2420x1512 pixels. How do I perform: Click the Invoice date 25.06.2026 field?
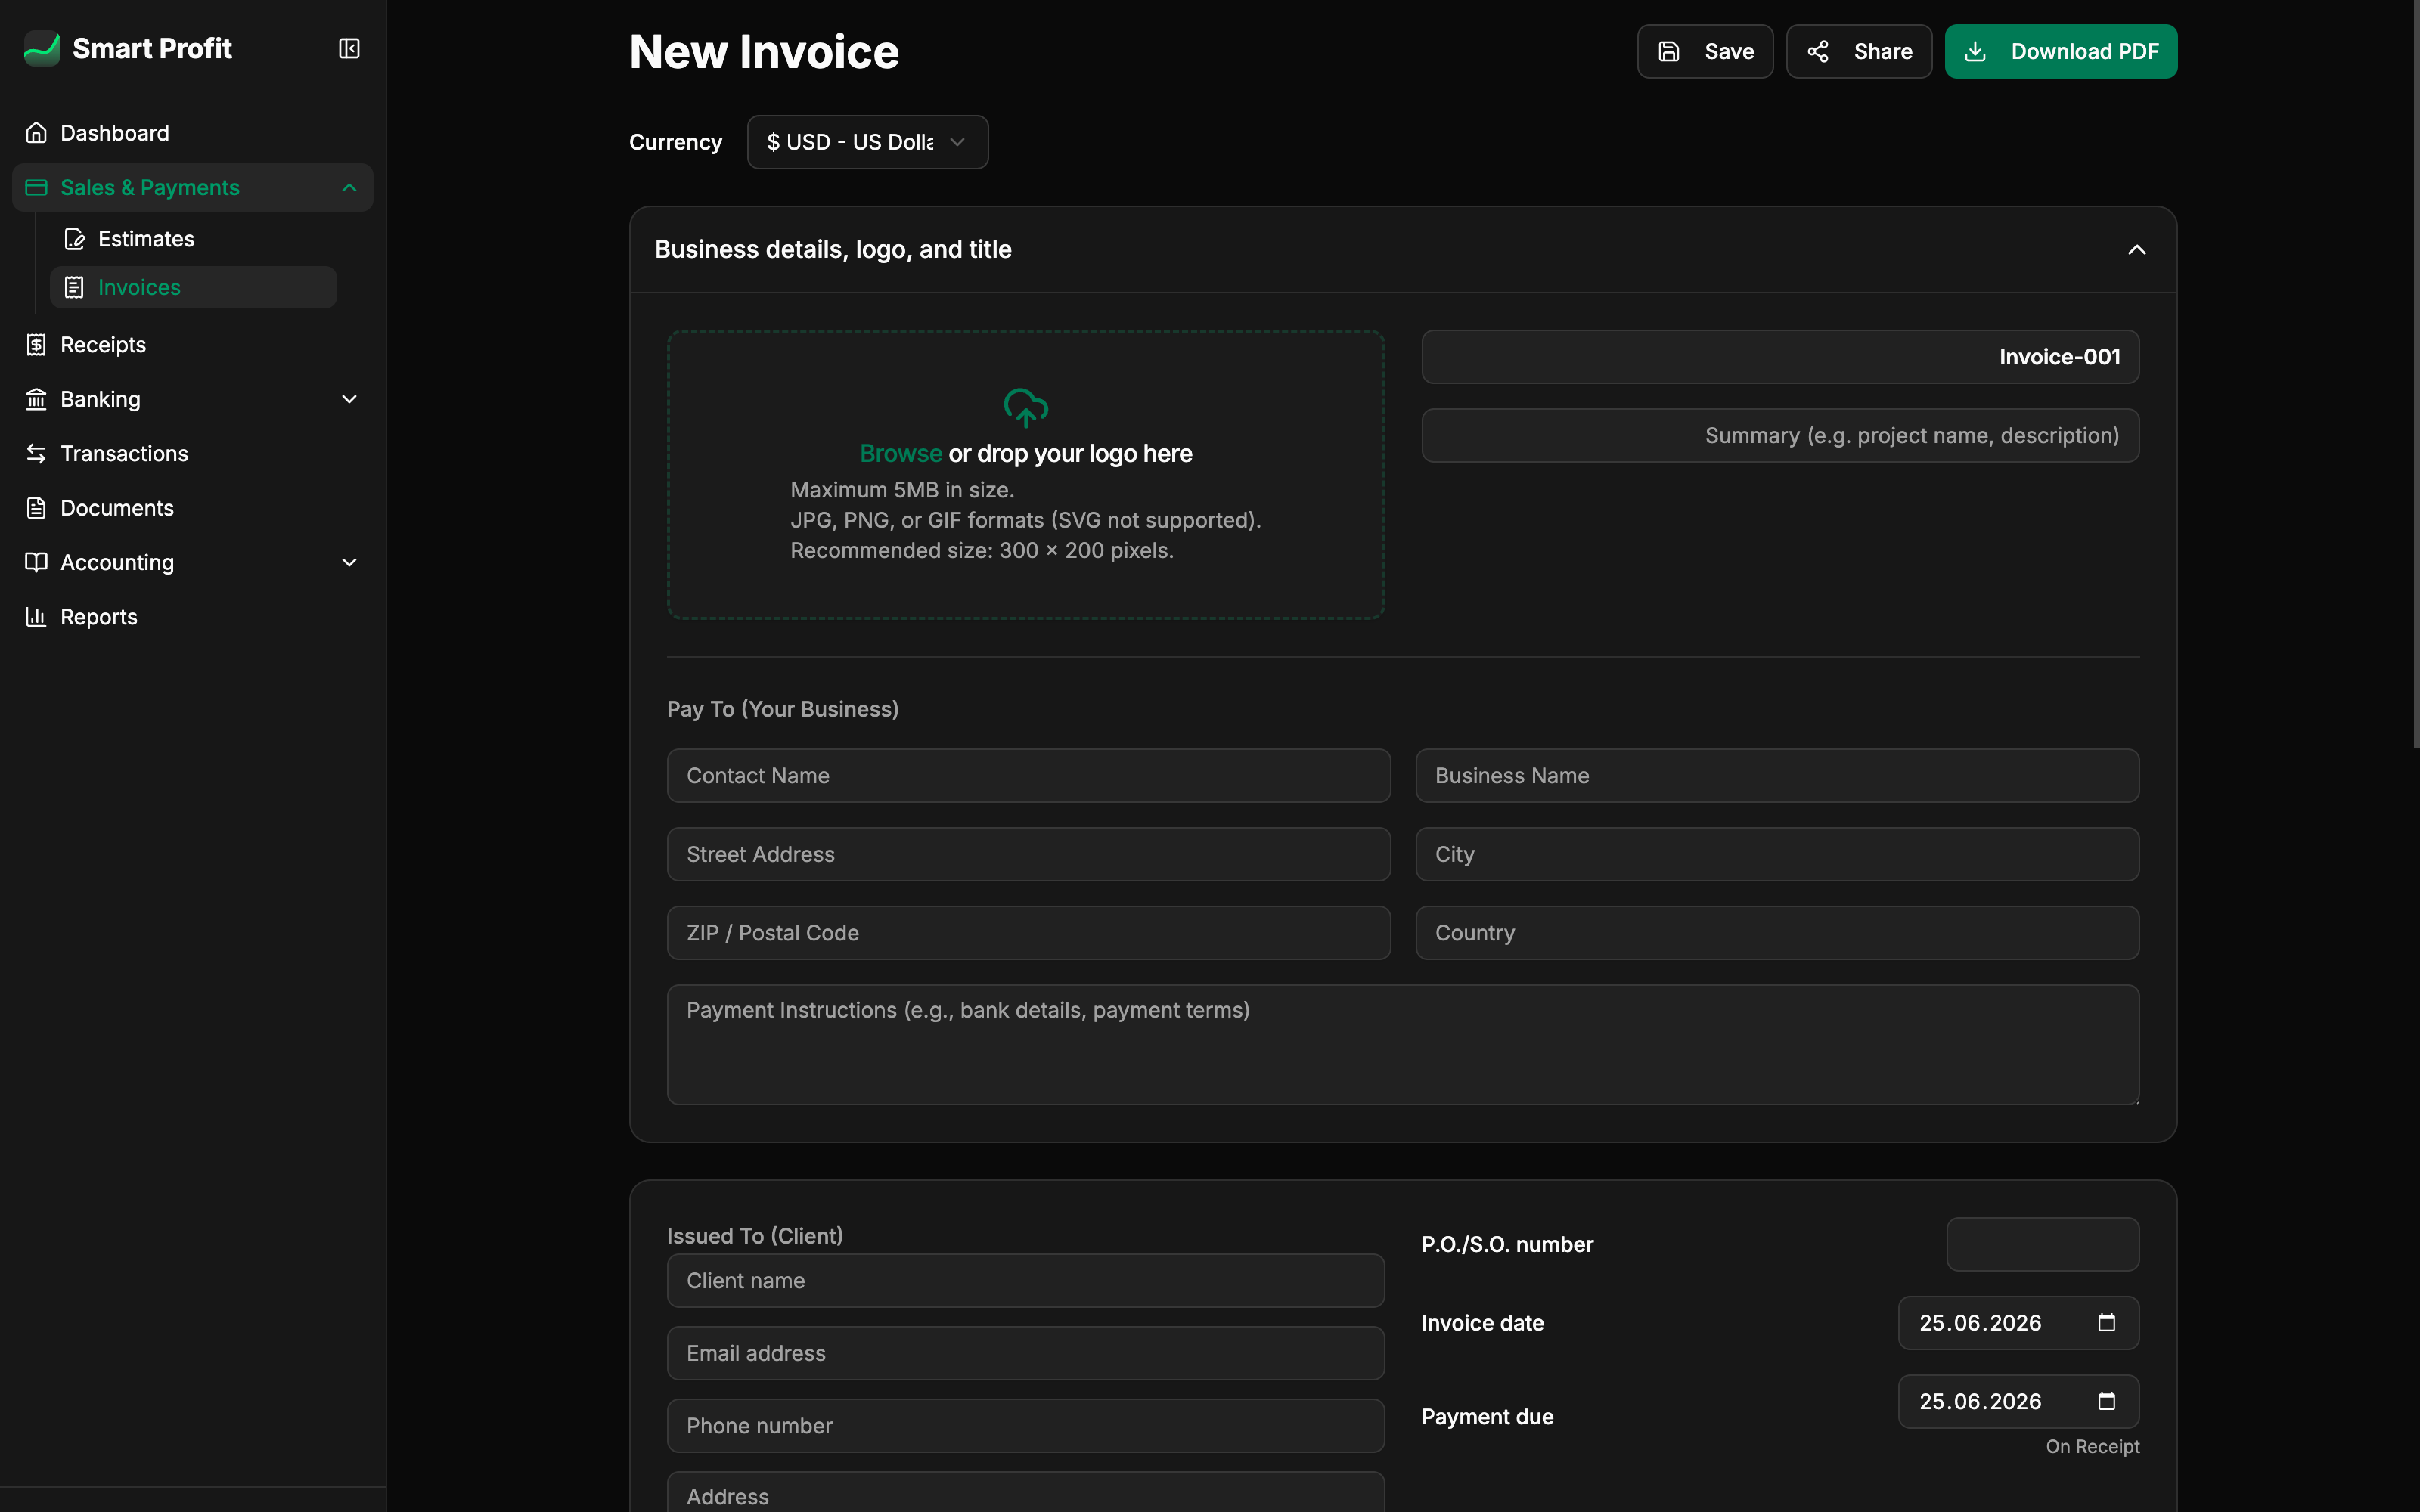coord(2018,1322)
